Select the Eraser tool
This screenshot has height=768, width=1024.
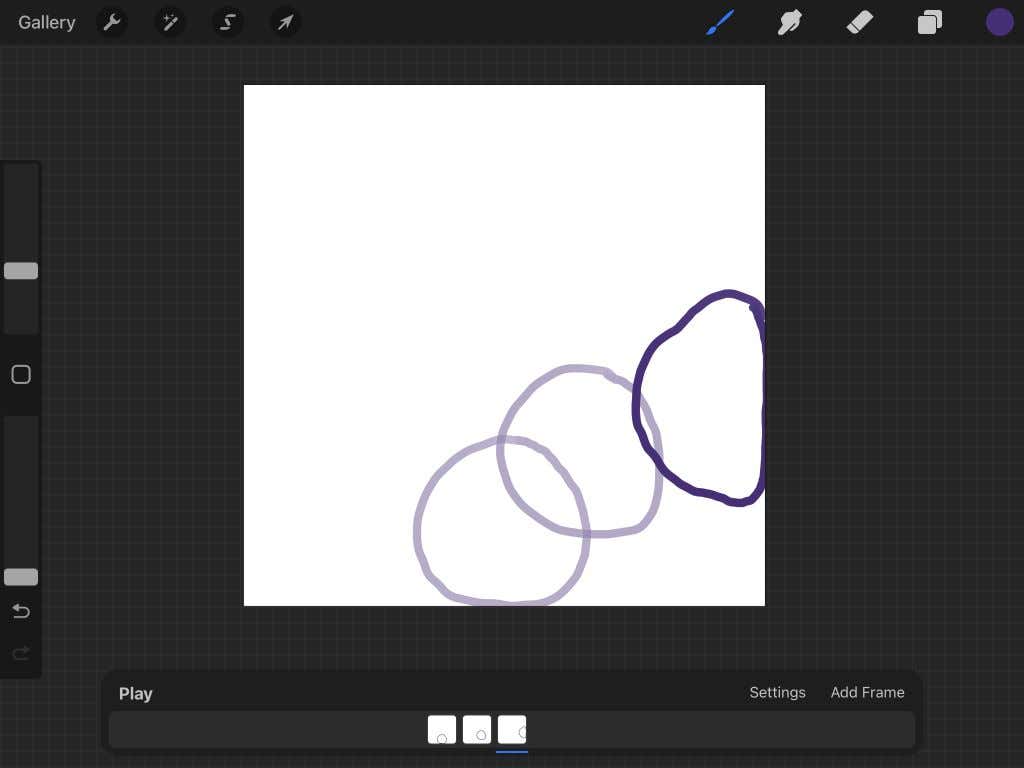(860, 22)
